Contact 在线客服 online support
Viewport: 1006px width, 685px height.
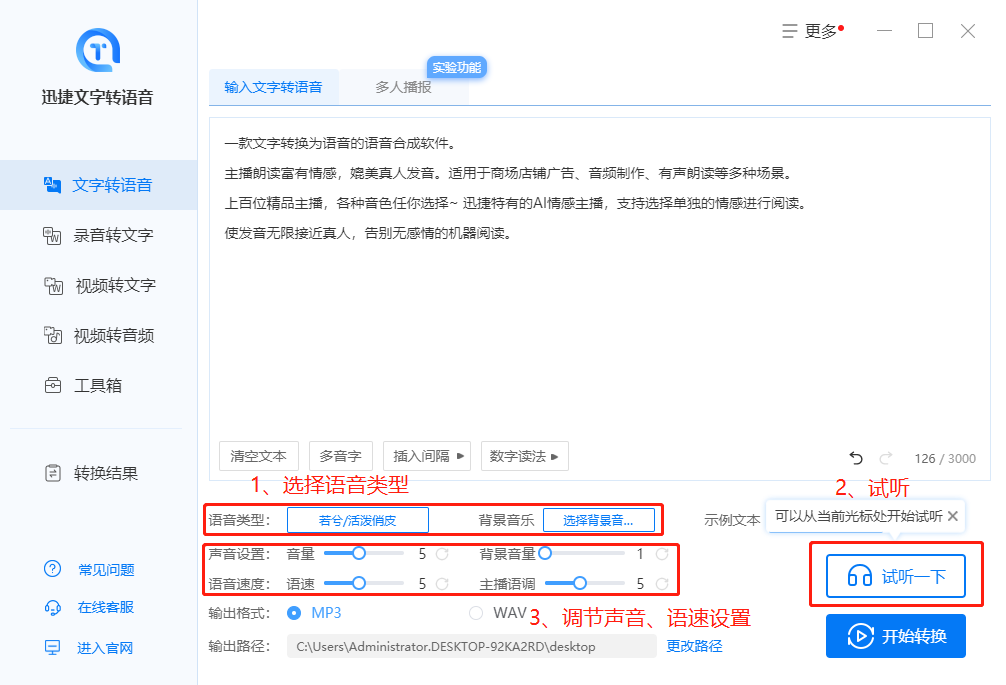click(106, 607)
